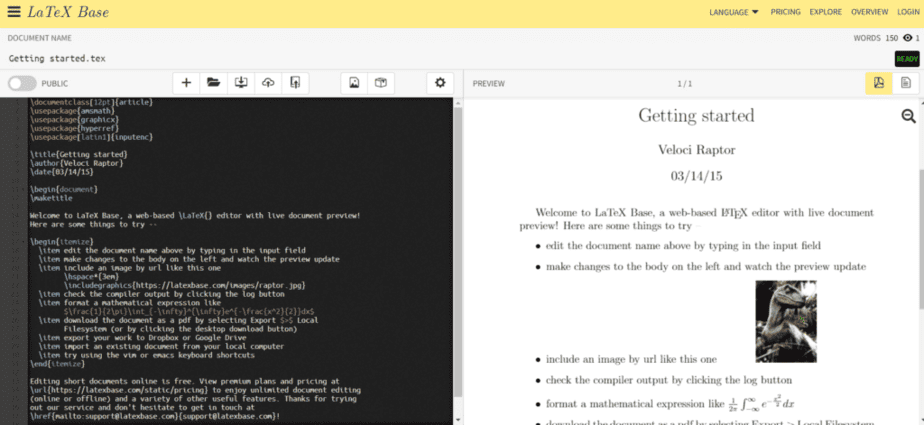
Task: Open a document with folder icon
Action: (213, 83)
